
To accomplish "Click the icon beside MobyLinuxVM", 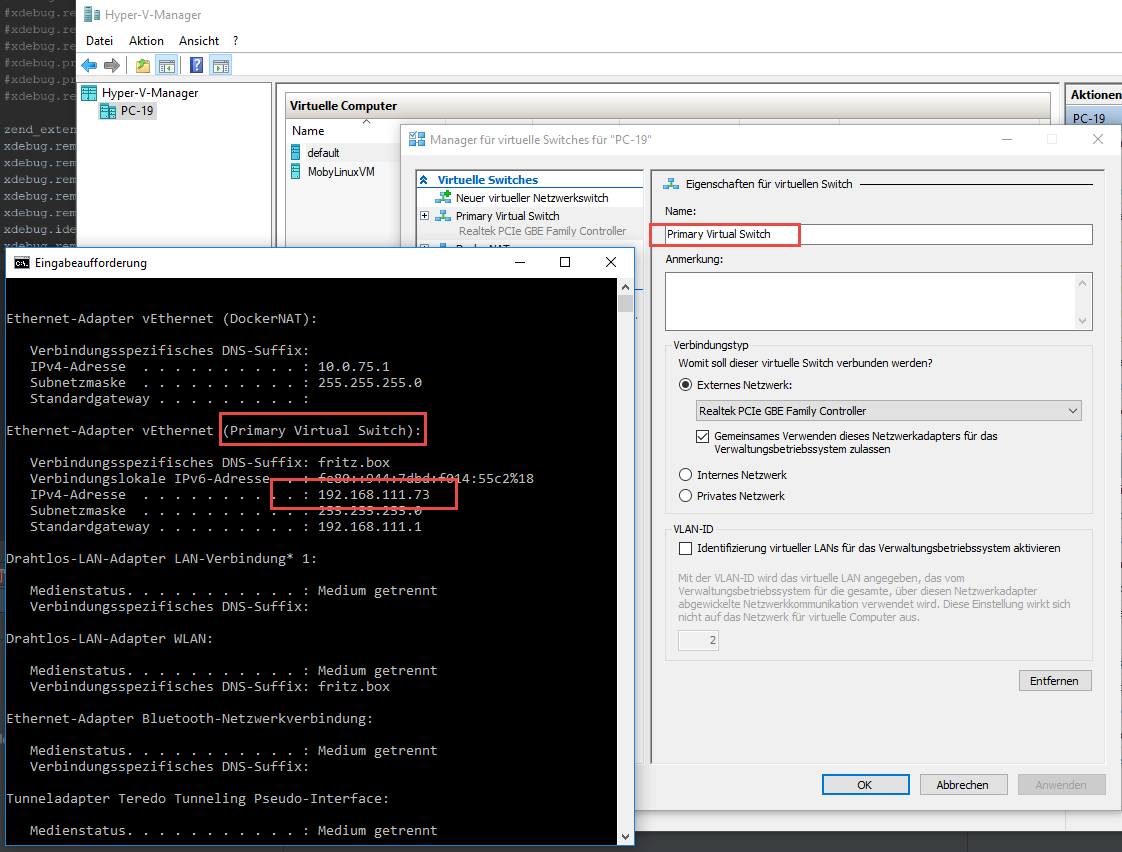I will pyautogui.click(x=296, y=172).
